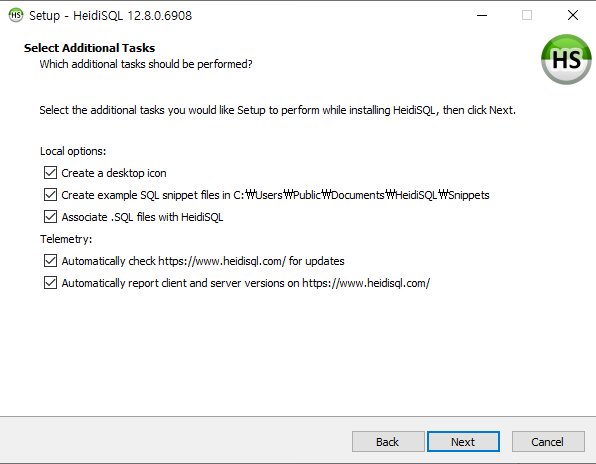Uncheck automatic client and server version reporting
This screenshot has width=596, height=464.
[x=51, y=283]
